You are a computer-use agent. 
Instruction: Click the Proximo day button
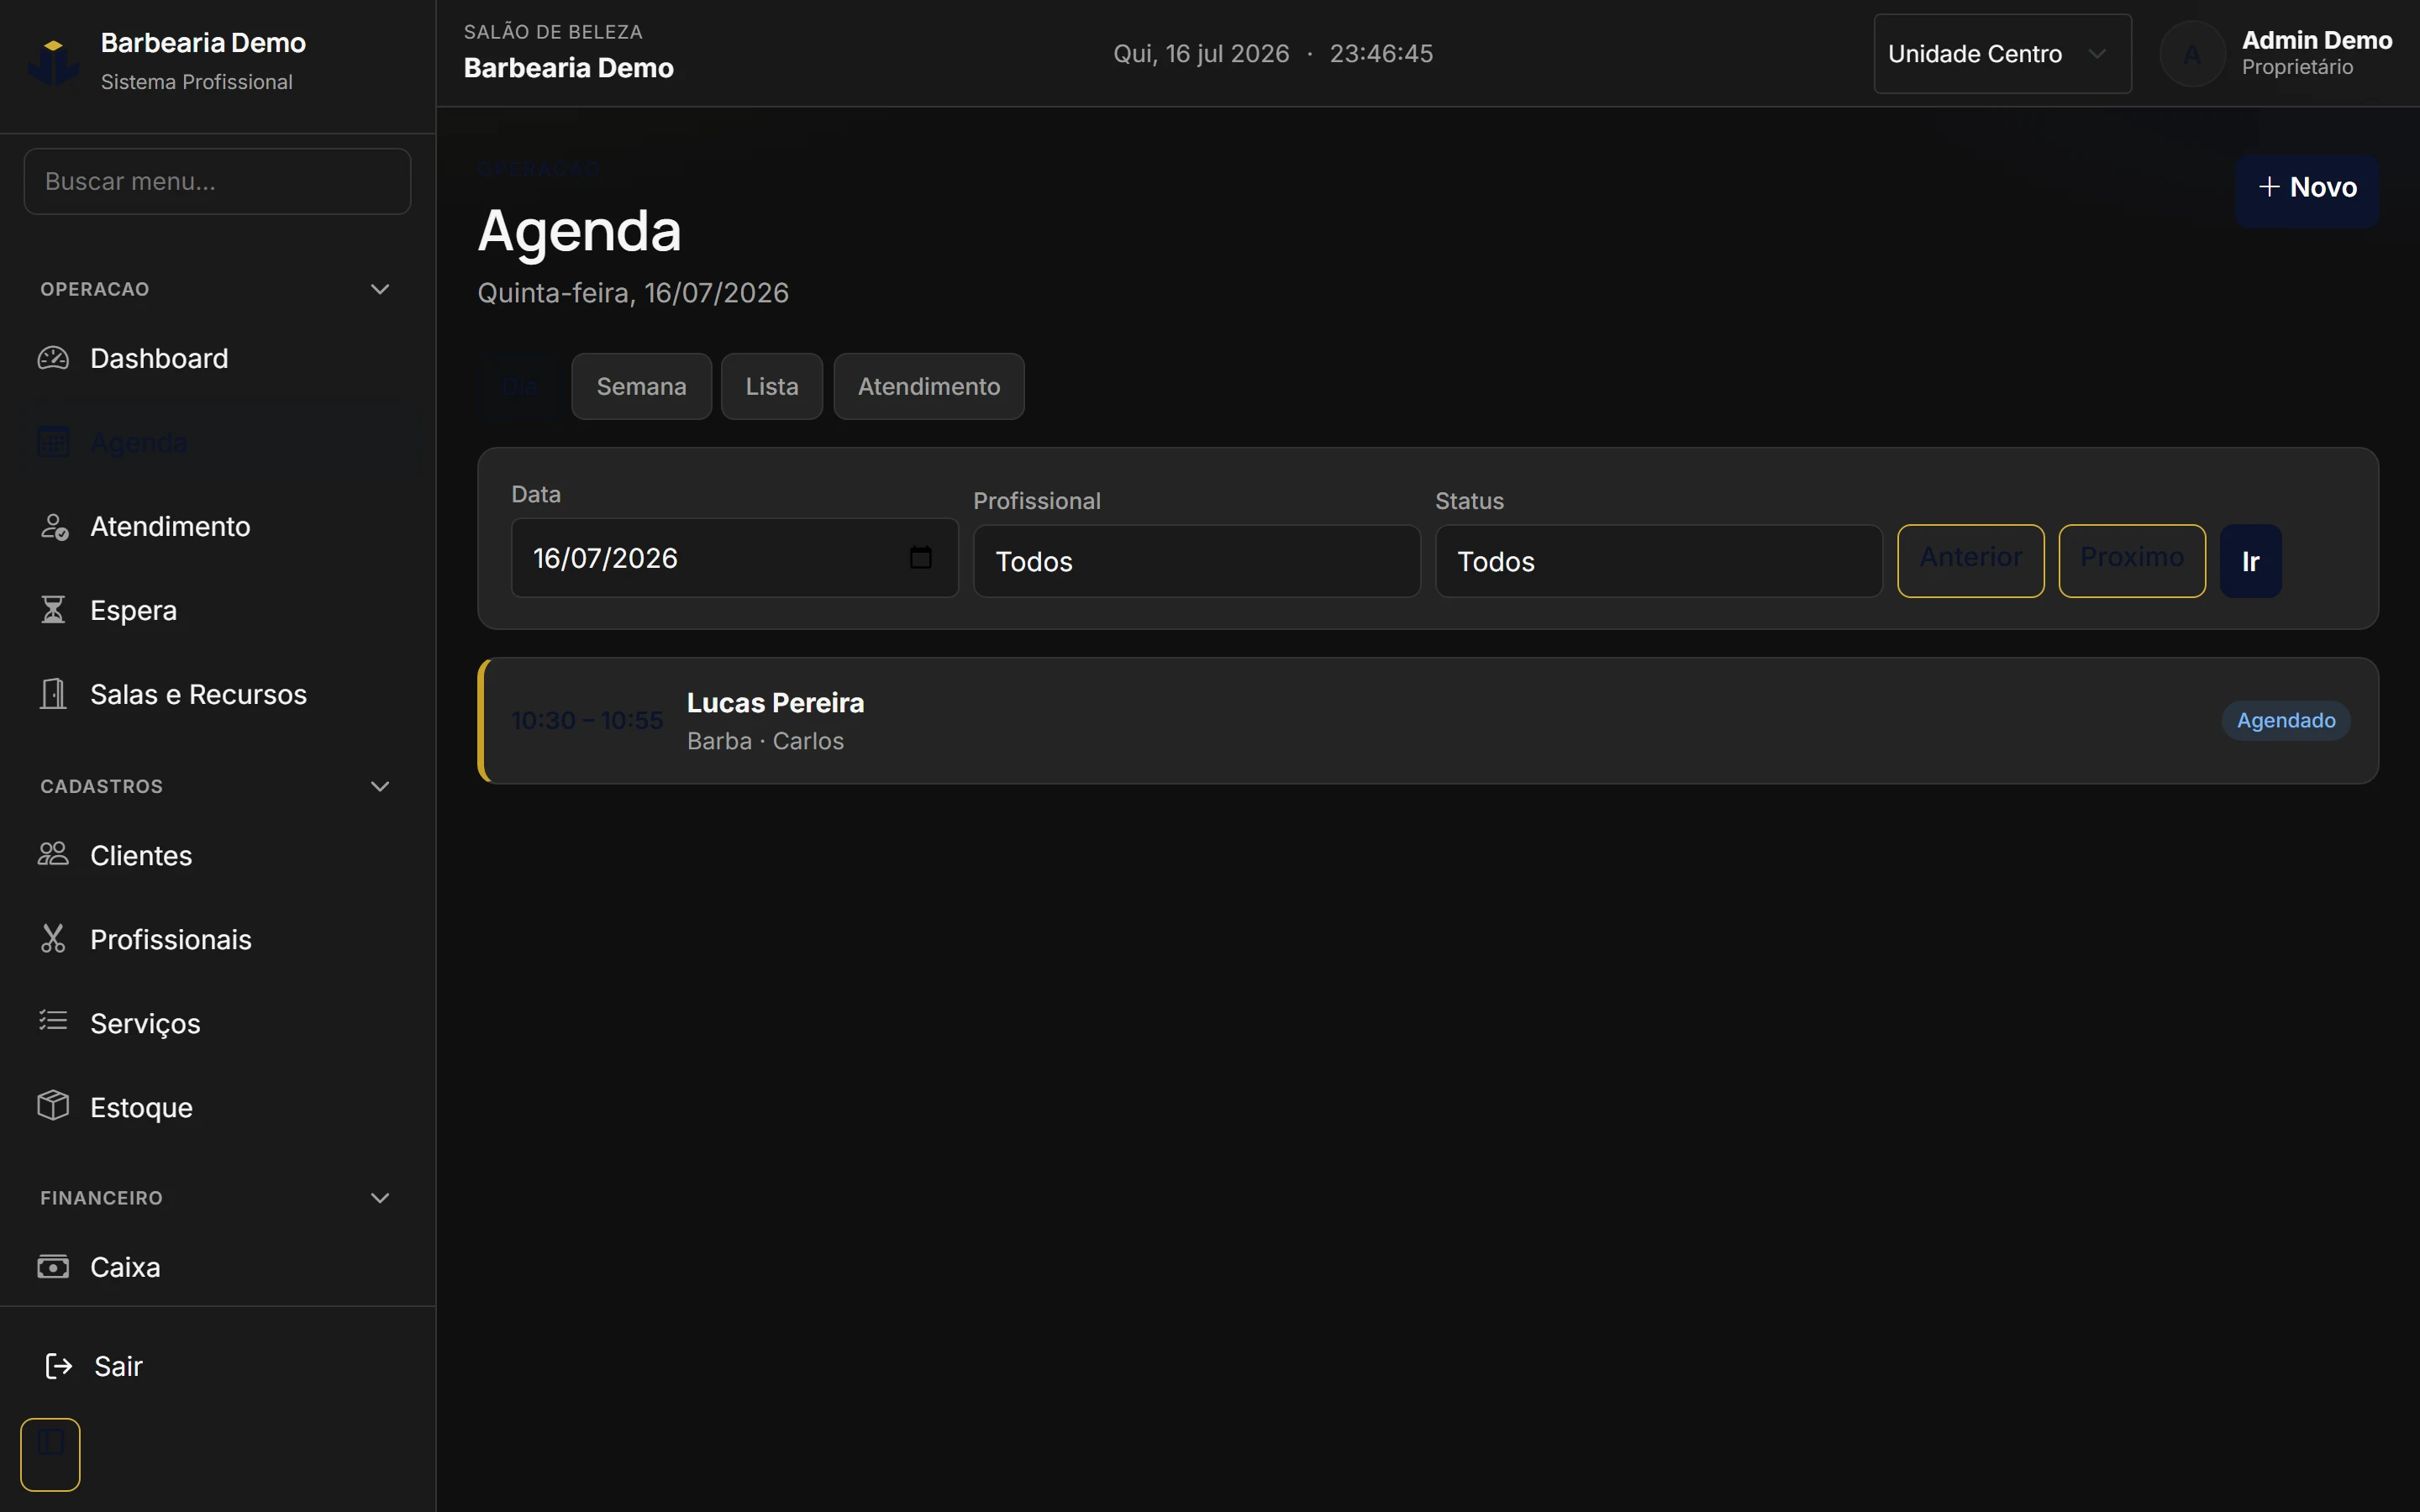[2132, 560]
